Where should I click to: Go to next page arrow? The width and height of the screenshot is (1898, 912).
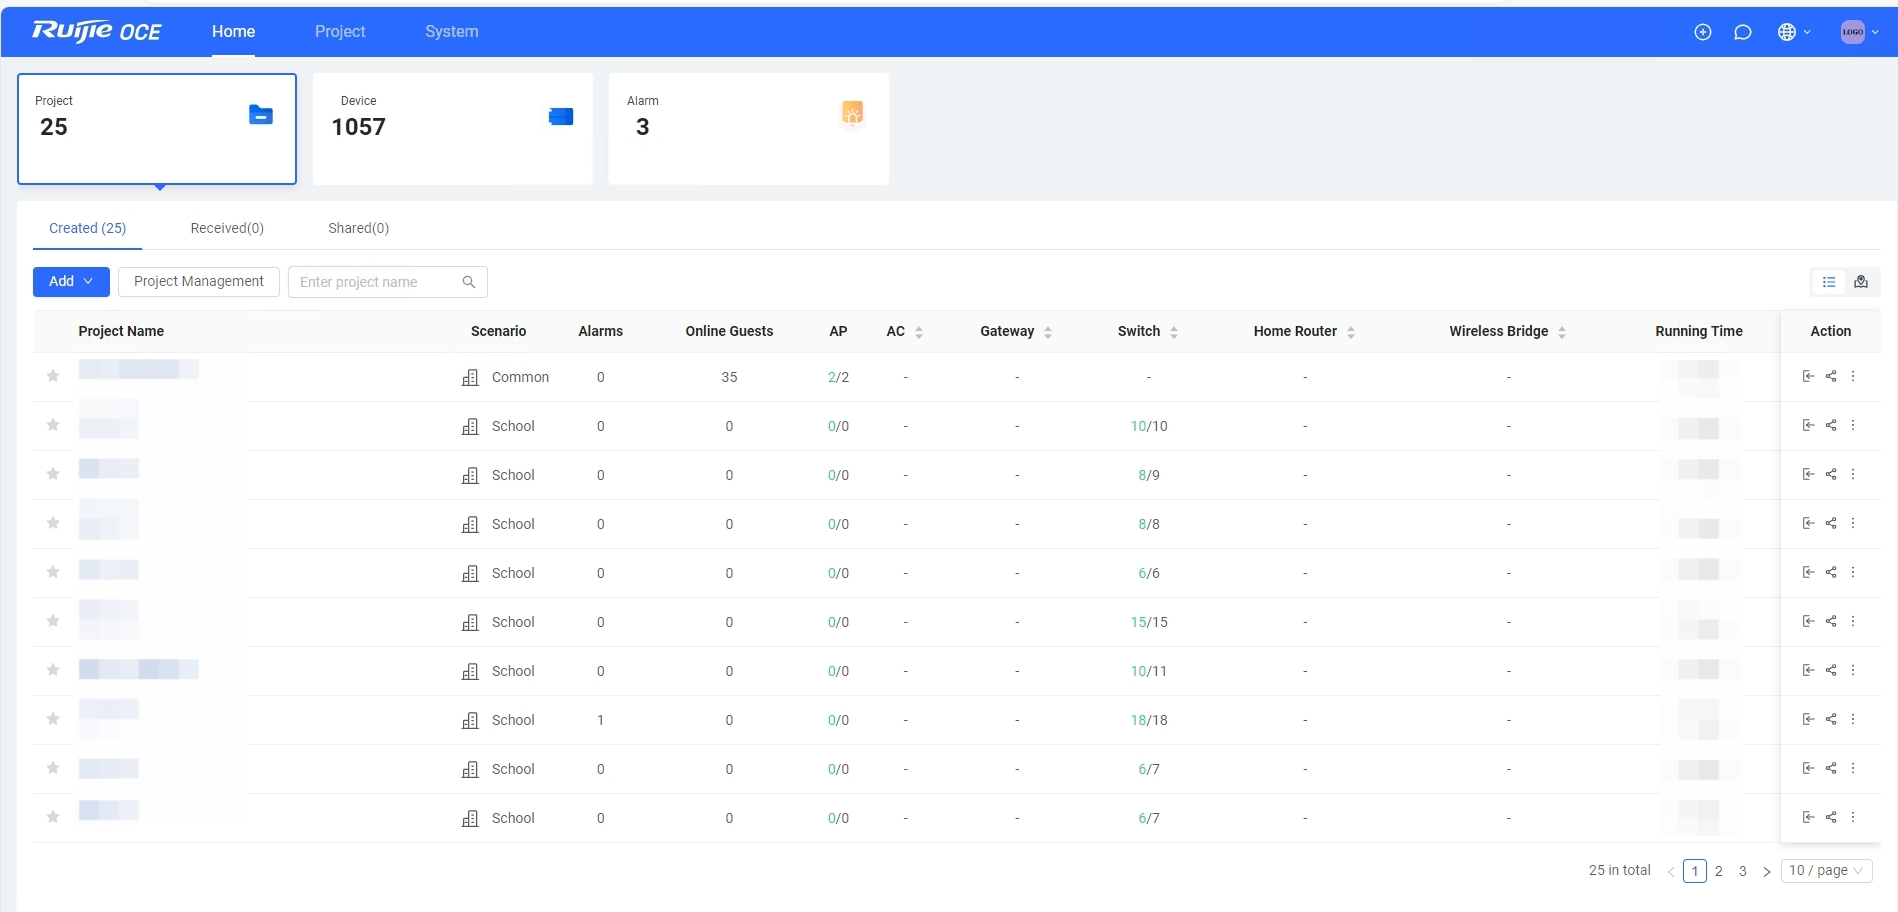[1767, 871]
